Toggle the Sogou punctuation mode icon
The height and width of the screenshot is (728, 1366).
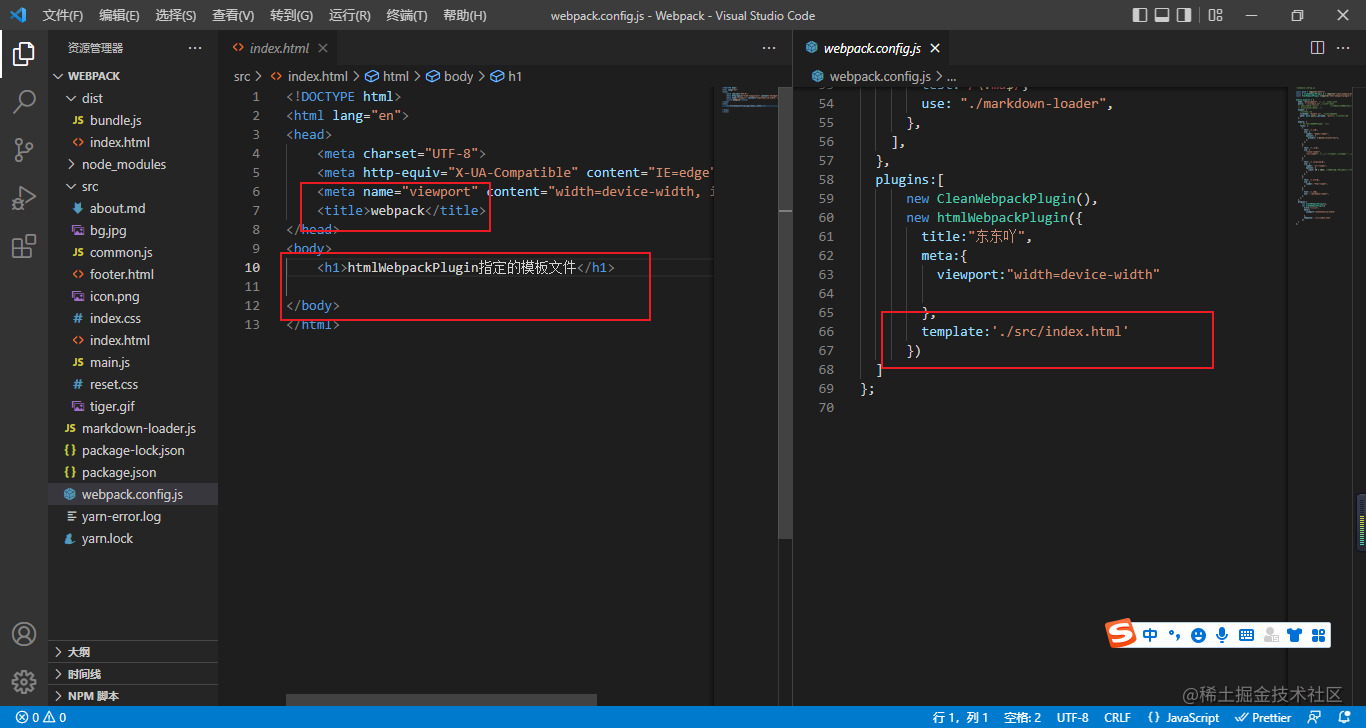click(x=1174, y=635)
